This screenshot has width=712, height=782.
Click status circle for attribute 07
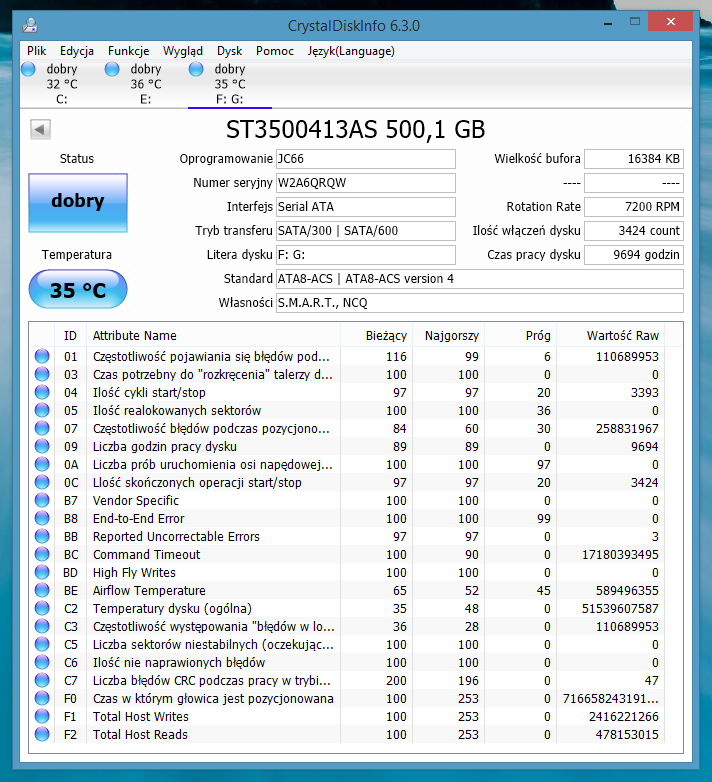(x=42, y=428)
